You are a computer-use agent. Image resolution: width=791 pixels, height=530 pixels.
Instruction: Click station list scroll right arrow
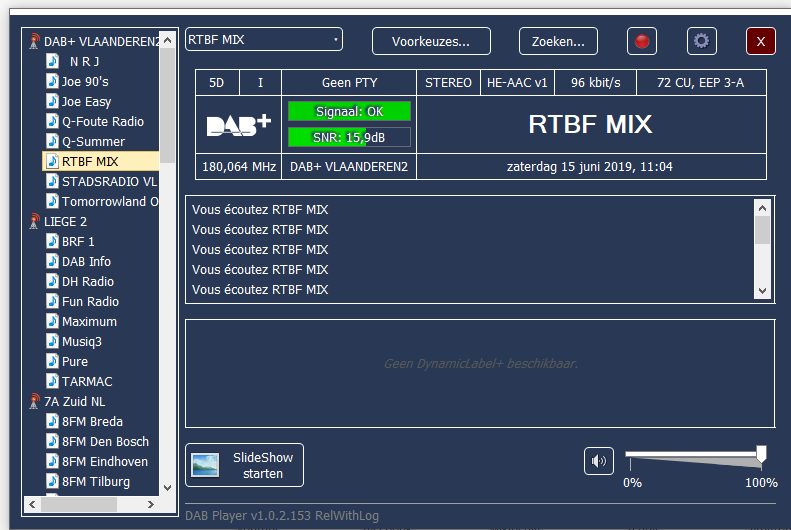[x=150, y=504]
